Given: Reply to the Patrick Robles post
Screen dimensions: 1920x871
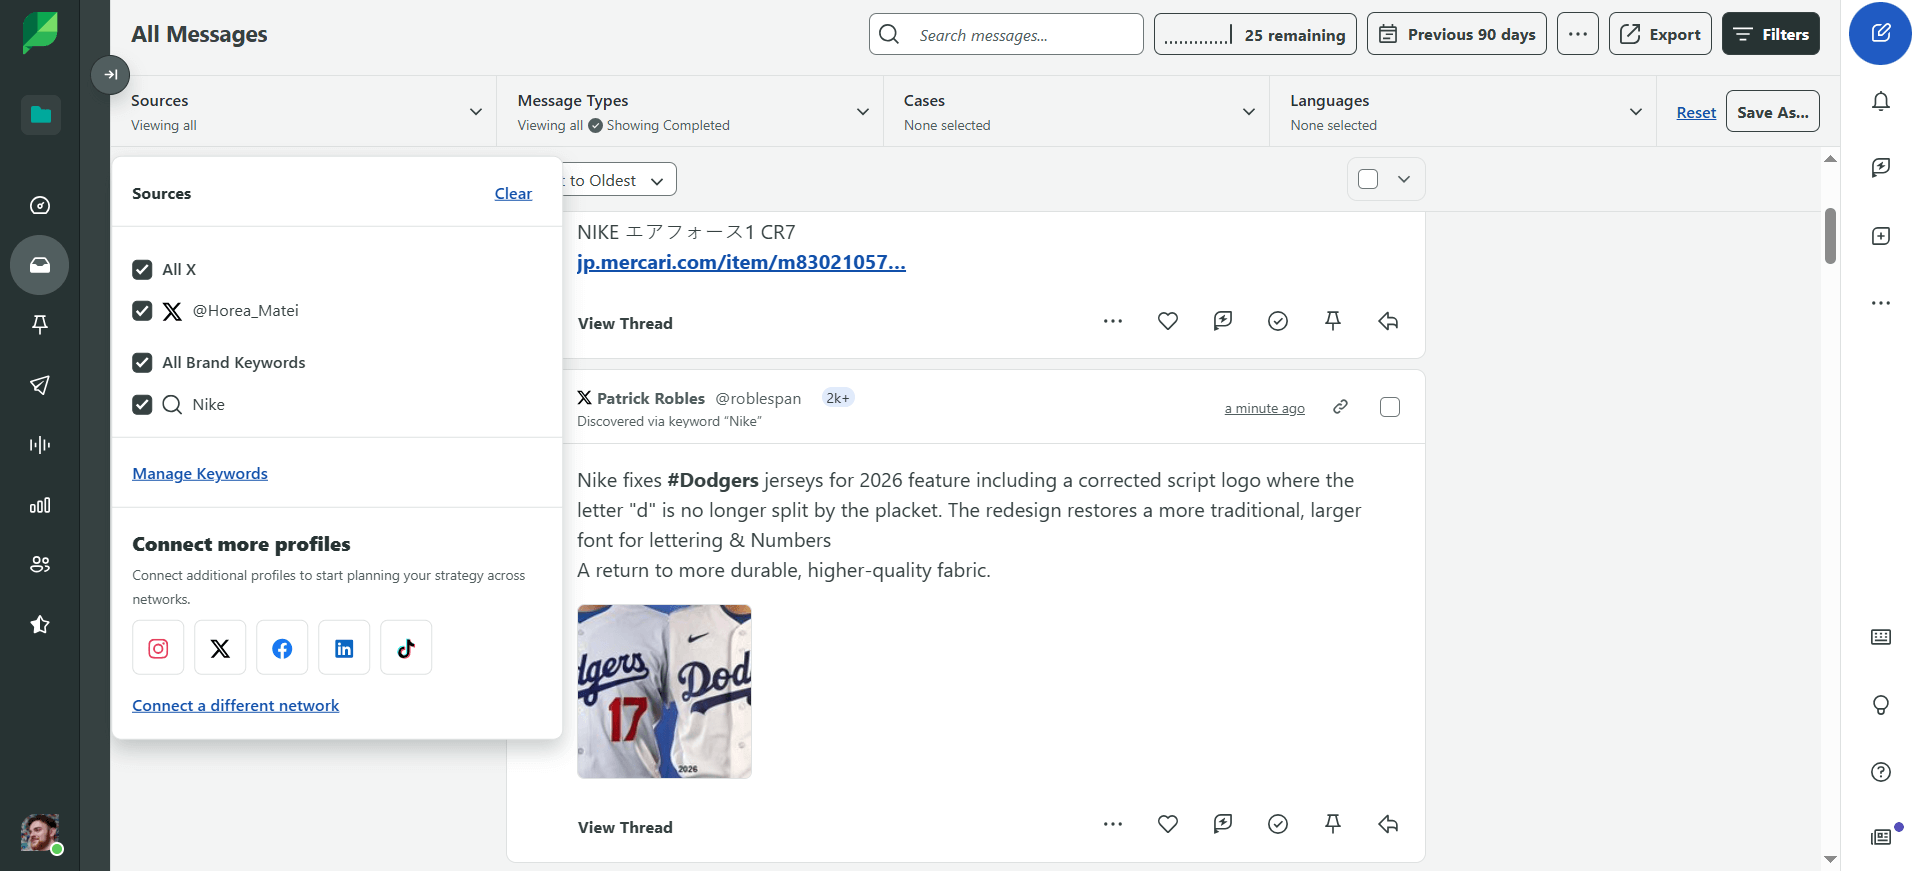Looking at the screenshot, I should (1388, 824).
